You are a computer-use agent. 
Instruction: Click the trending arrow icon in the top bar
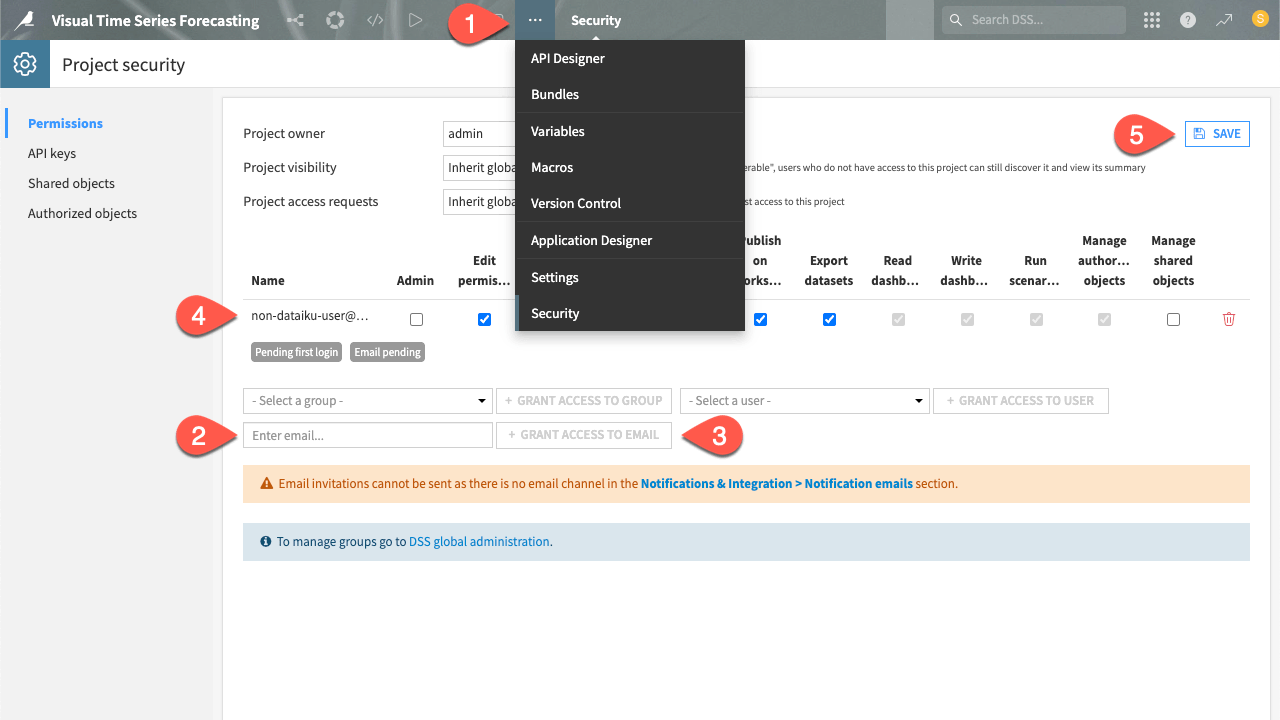[x=1224, y=20]
